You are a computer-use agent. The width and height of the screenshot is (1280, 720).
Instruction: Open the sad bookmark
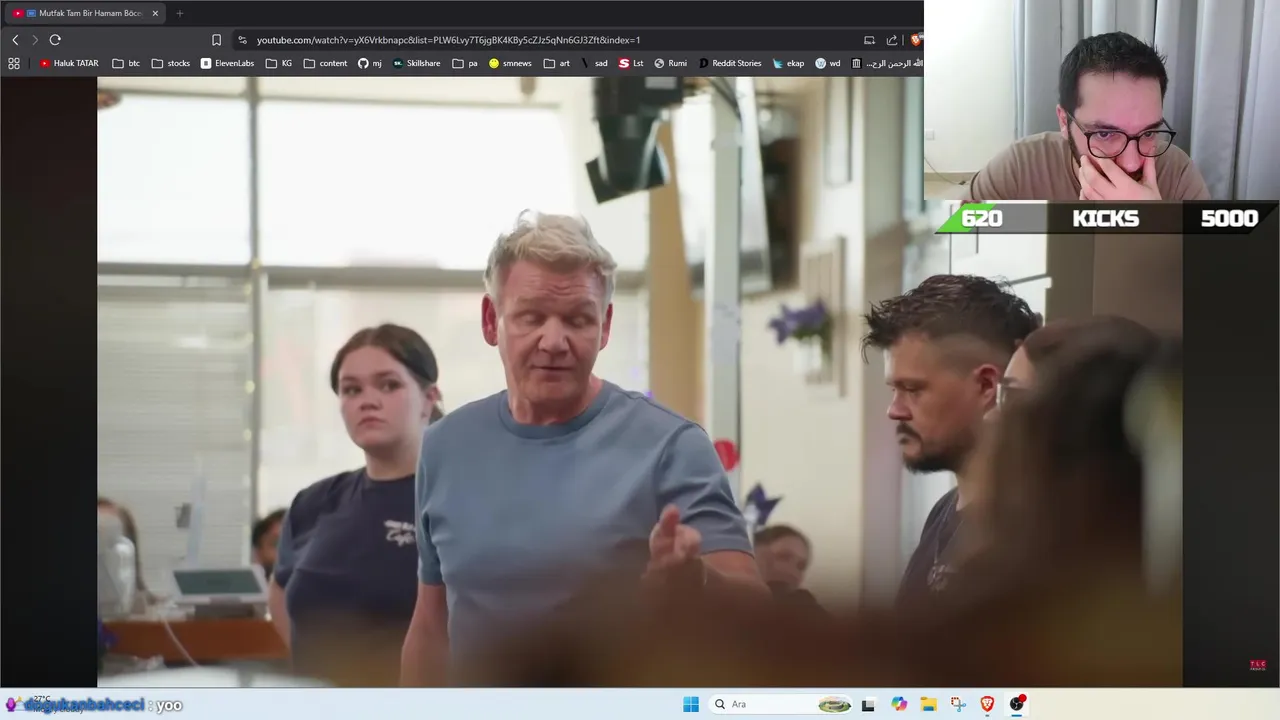tap(594, 63)
